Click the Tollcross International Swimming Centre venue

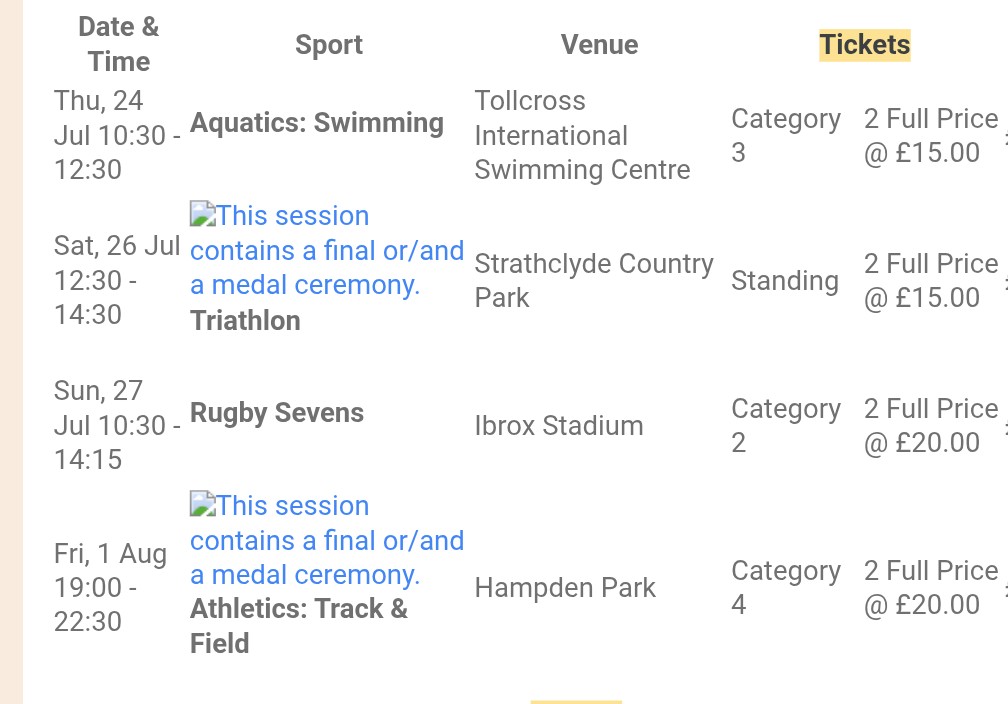[x=582, y=135]
